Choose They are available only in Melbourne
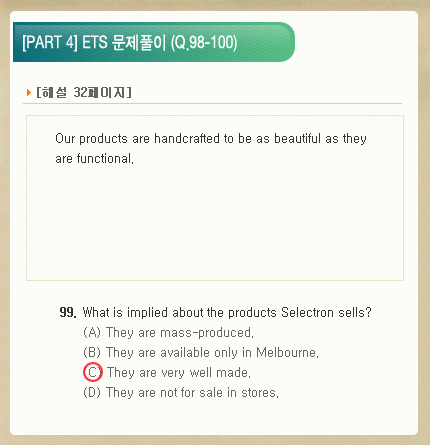430x445 pixels. (x=212, y=353)
